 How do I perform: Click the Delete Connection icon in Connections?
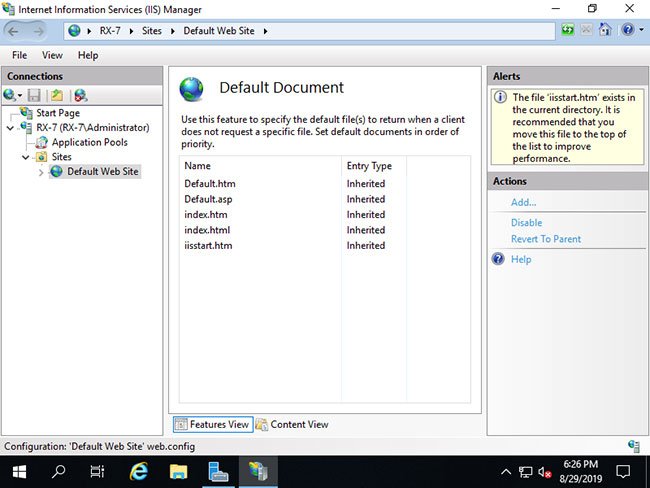(x=80, y=95)
